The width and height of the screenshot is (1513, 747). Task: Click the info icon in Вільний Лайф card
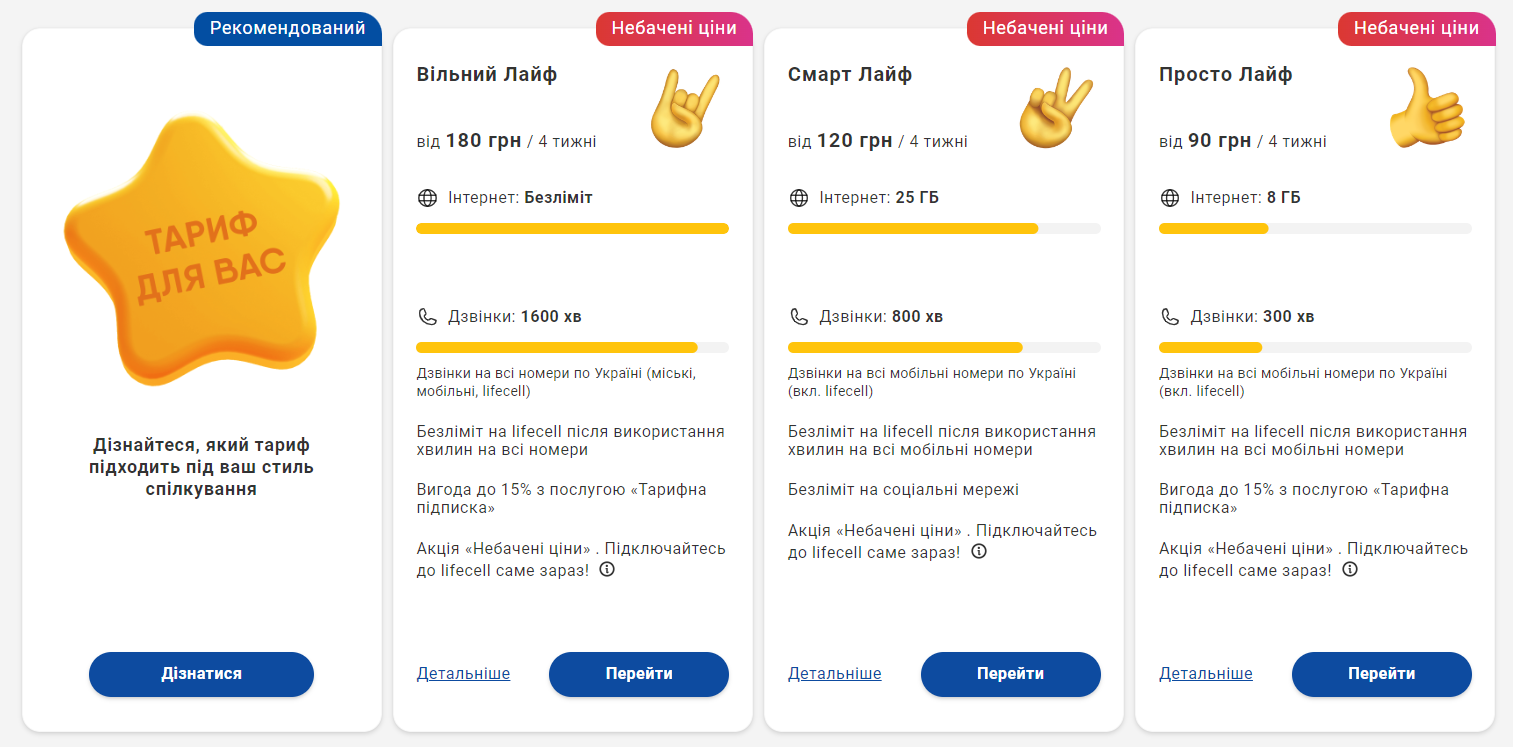click(607, 570)
